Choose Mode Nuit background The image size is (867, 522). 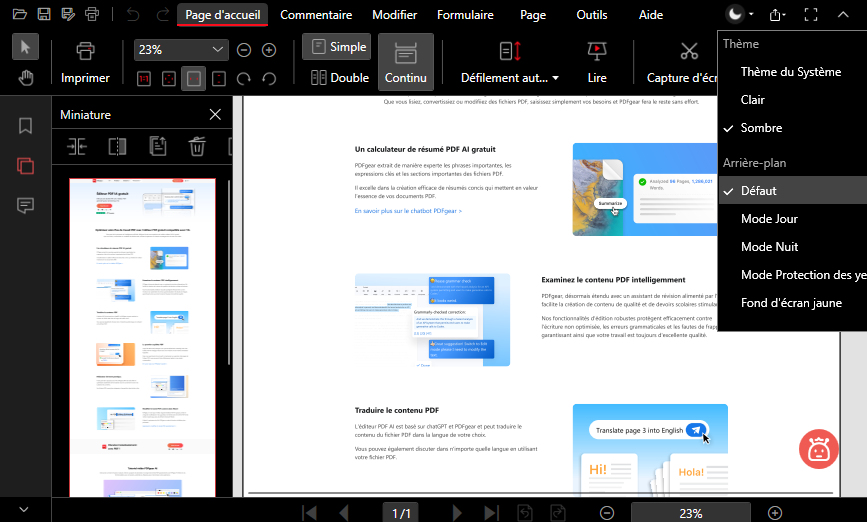point(768,247)
